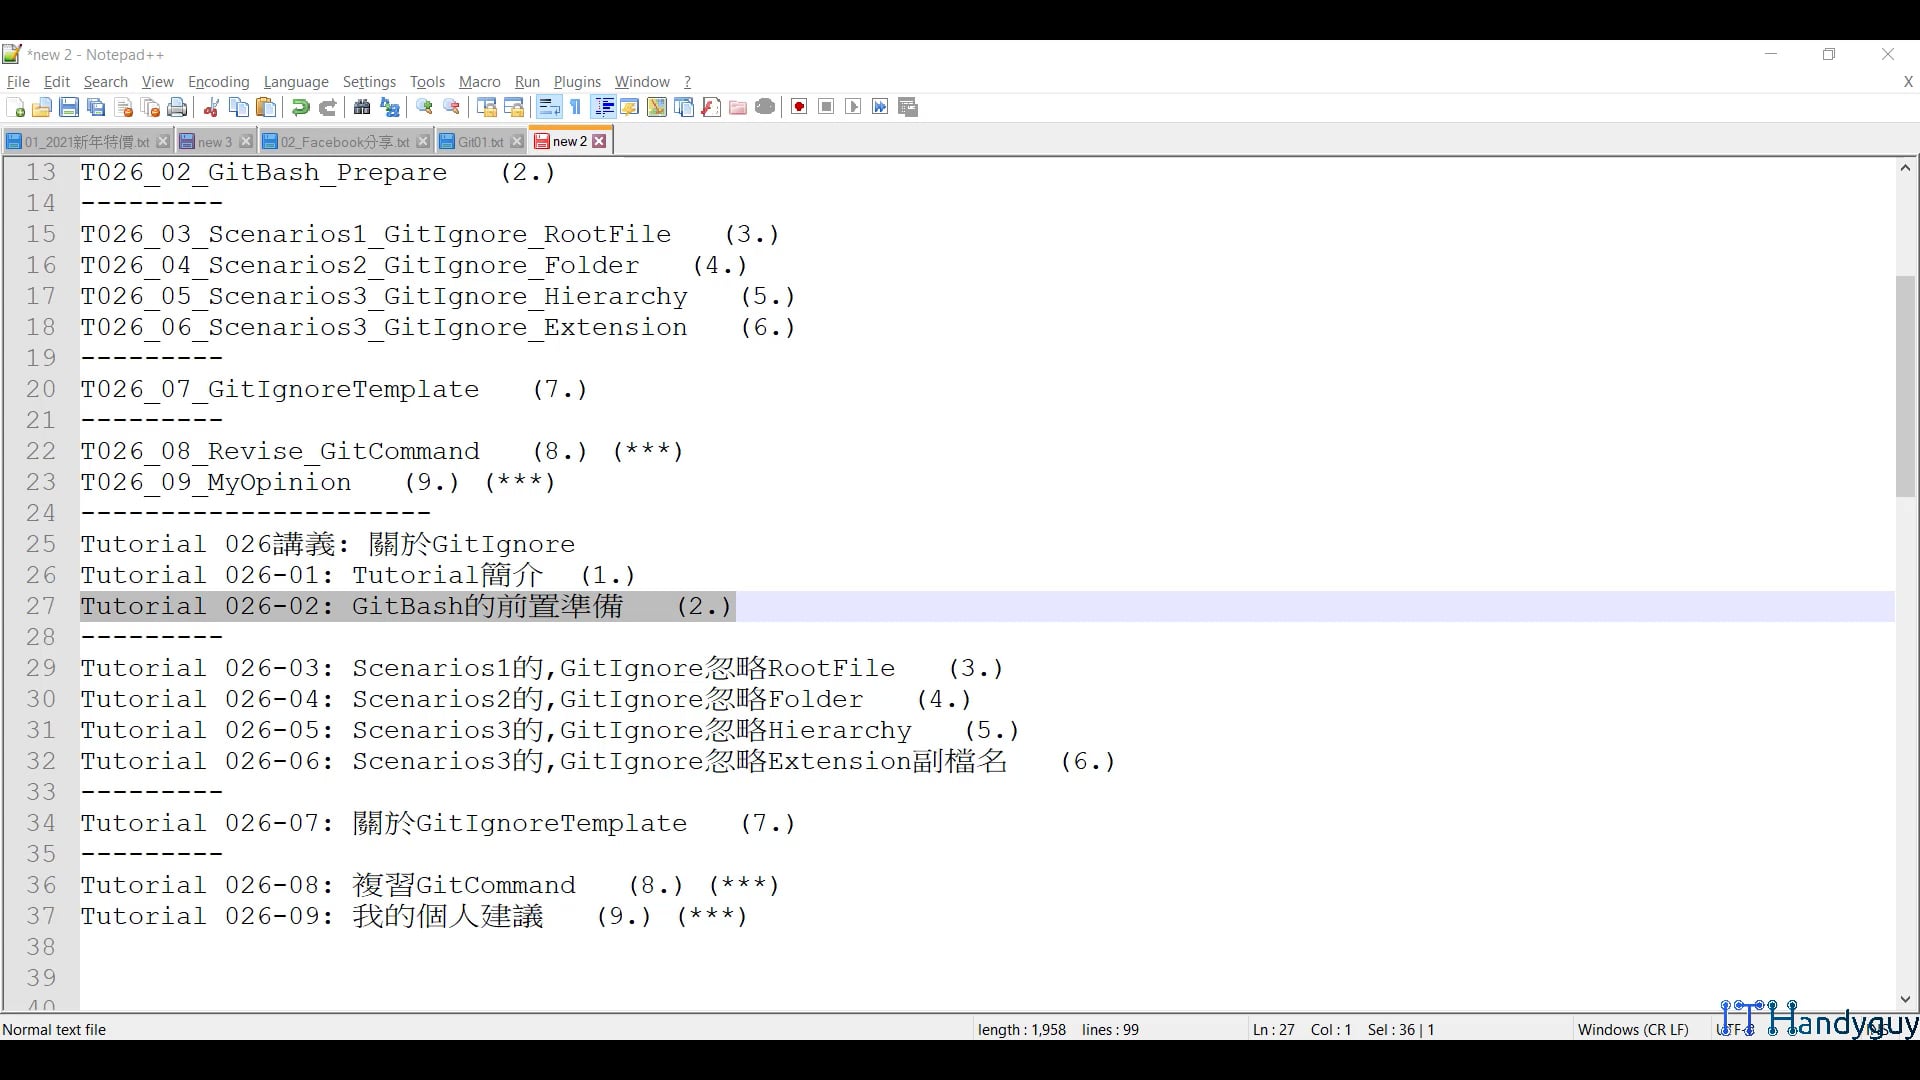
Task: Start recording a macro
Action: (x=799, y=107)
